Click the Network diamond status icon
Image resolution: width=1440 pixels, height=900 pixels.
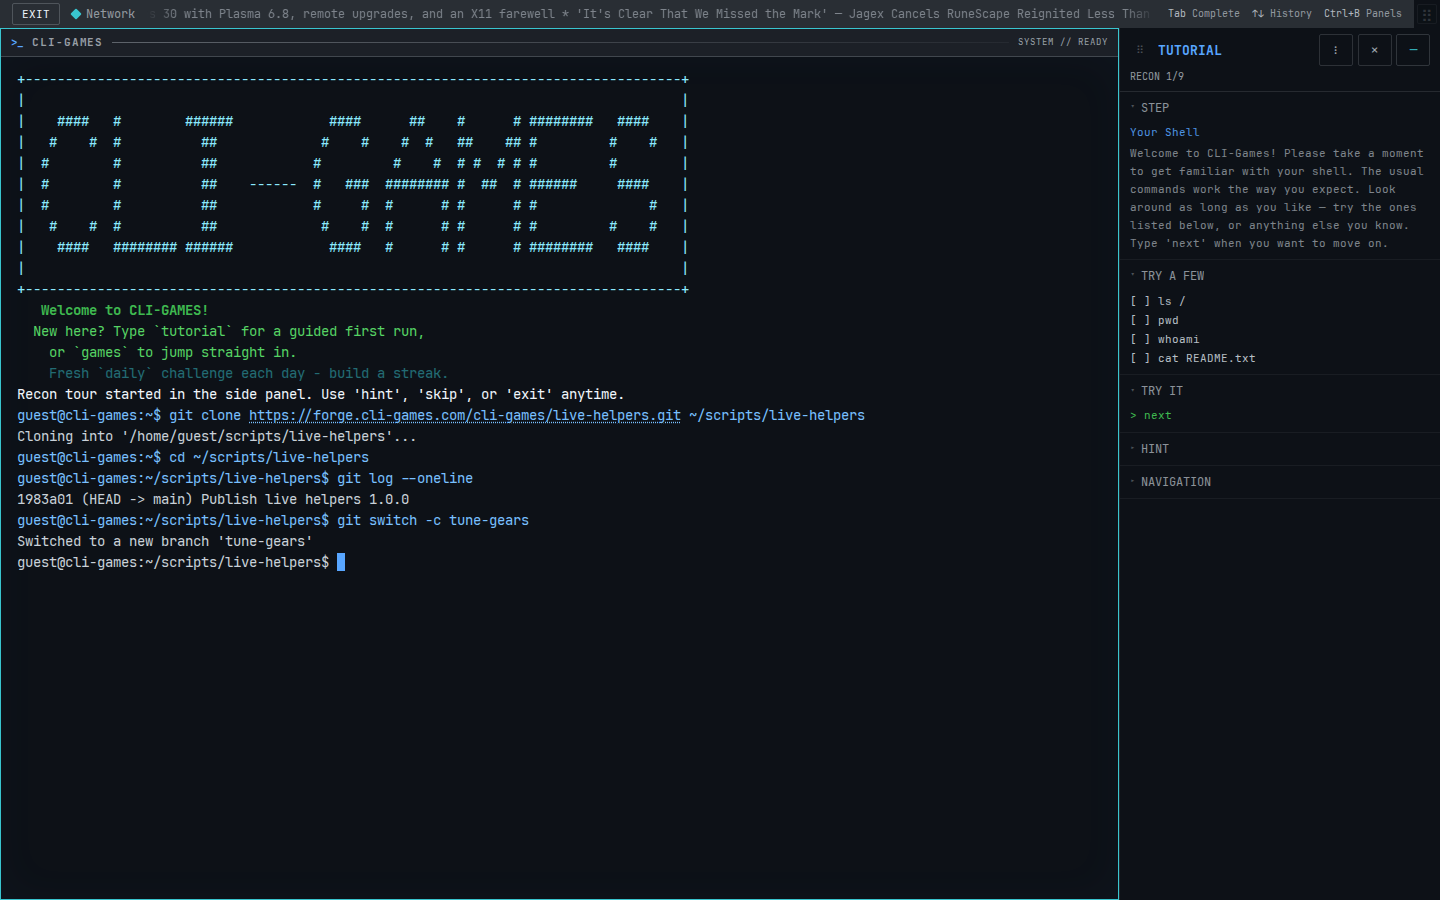76,14
